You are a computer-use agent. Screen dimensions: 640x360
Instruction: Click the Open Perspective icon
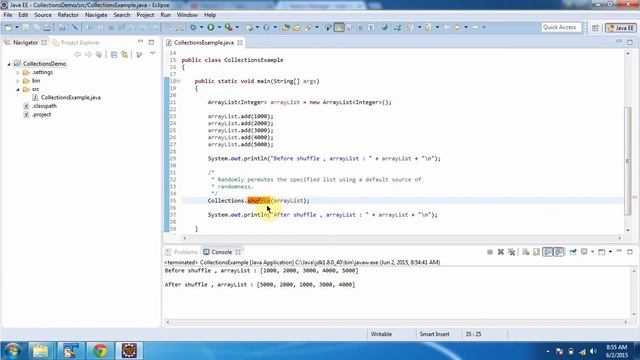pyautogui.click(x=595, y=28)
